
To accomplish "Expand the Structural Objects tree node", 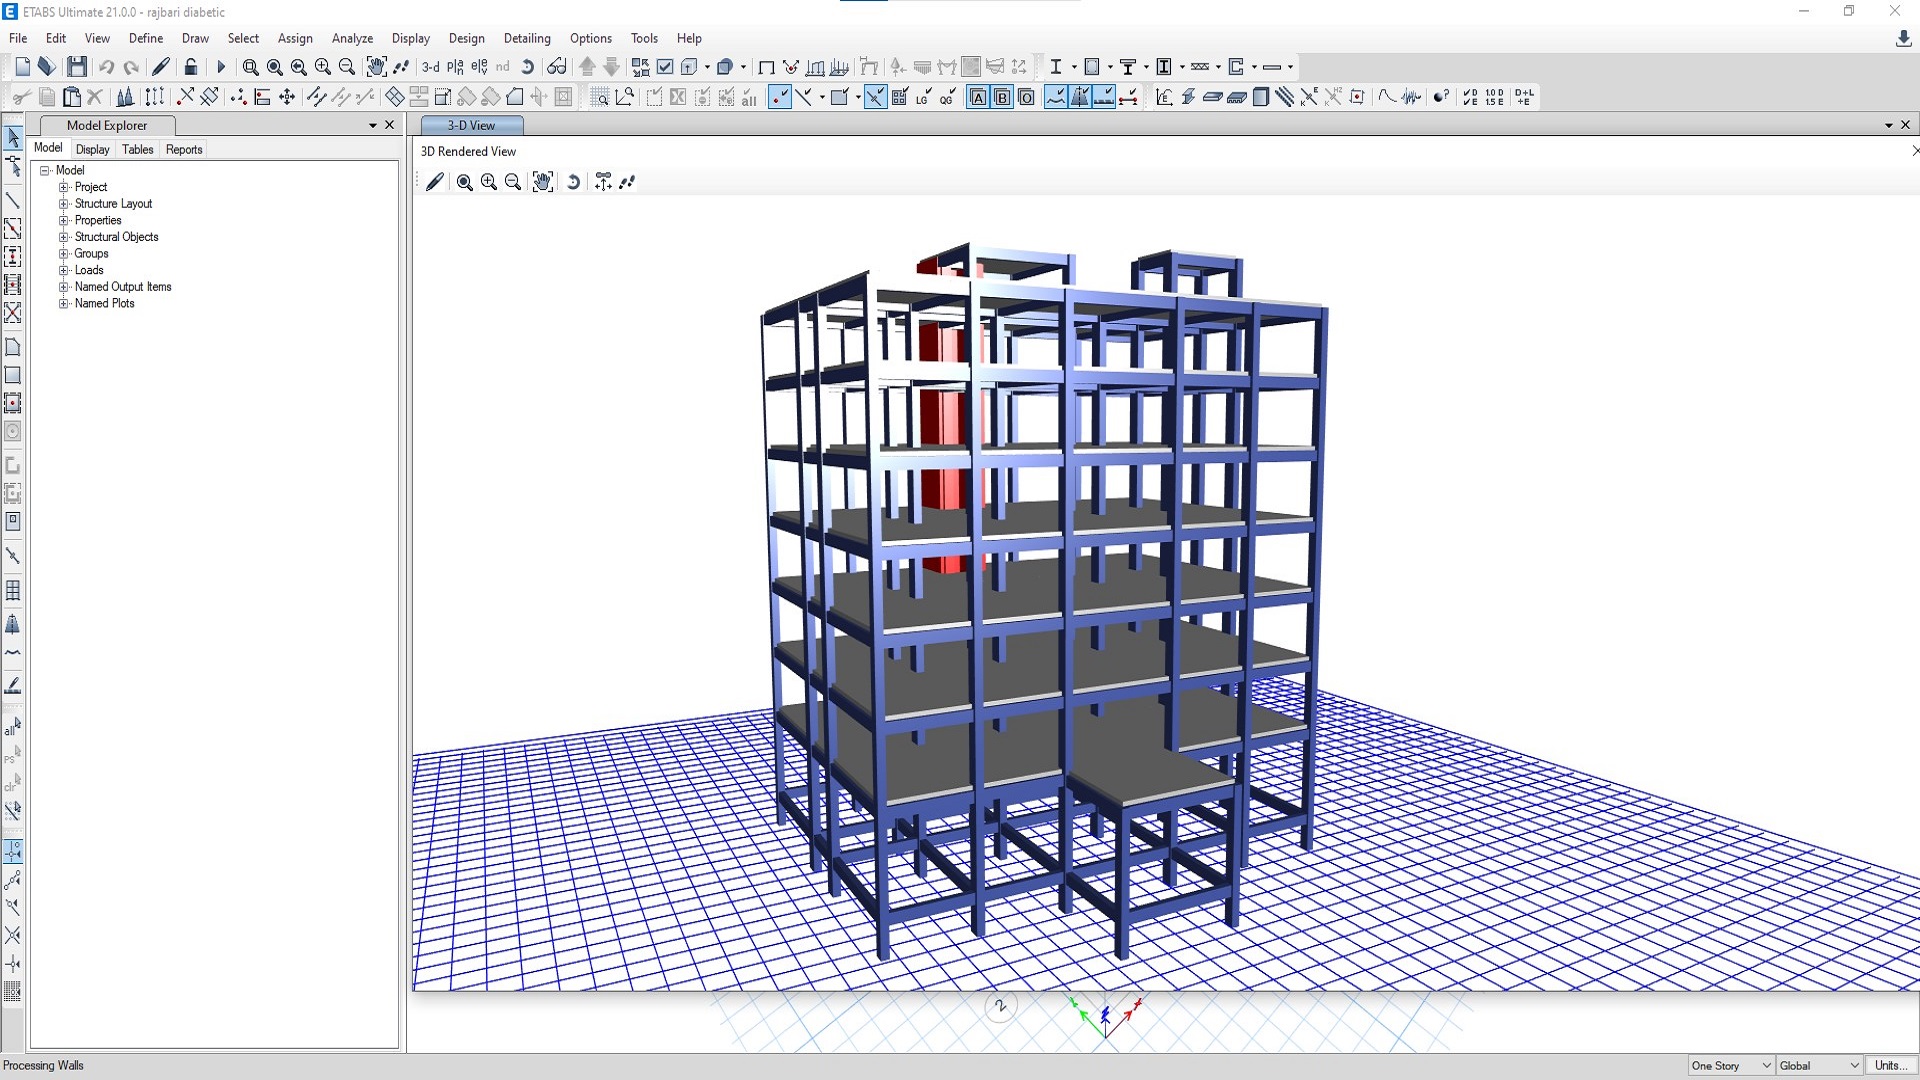I will click(x=64, y=237).
